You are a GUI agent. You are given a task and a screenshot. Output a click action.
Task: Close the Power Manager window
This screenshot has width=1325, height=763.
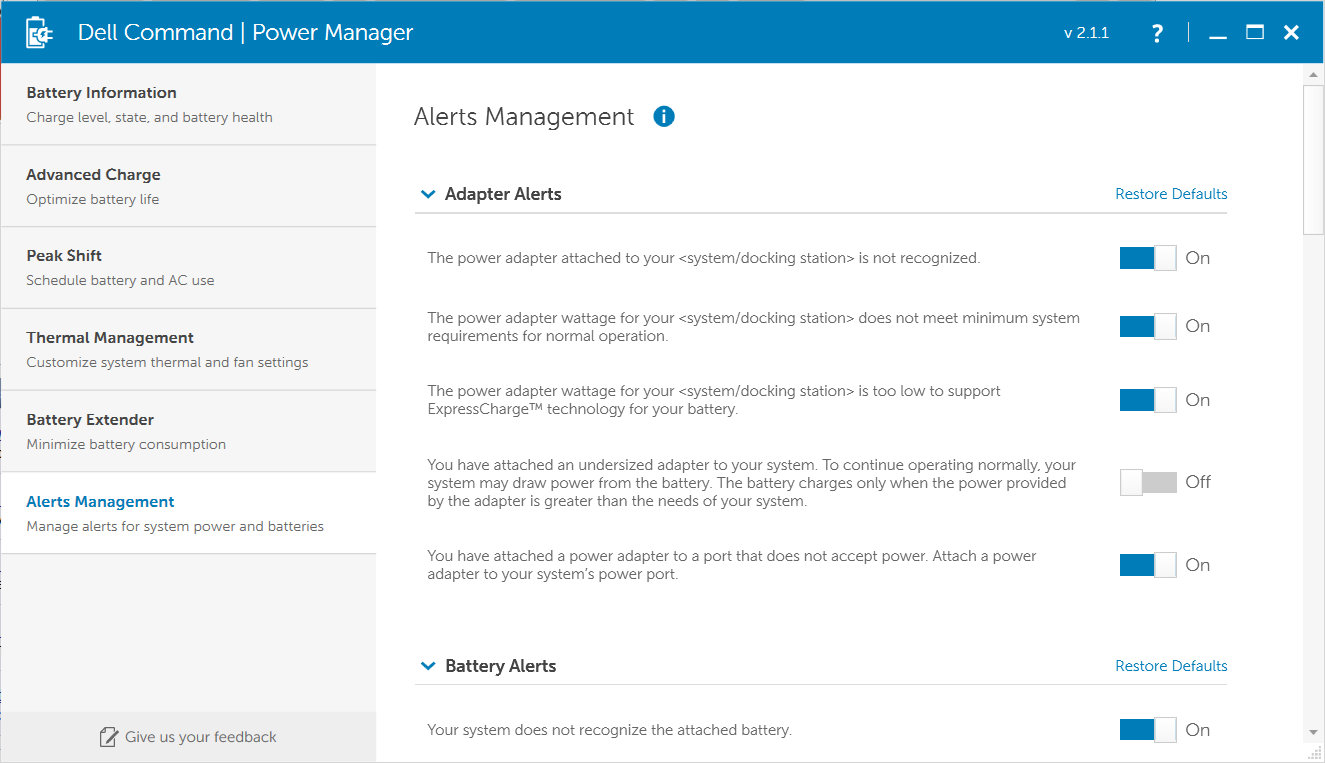[1291, 32]
